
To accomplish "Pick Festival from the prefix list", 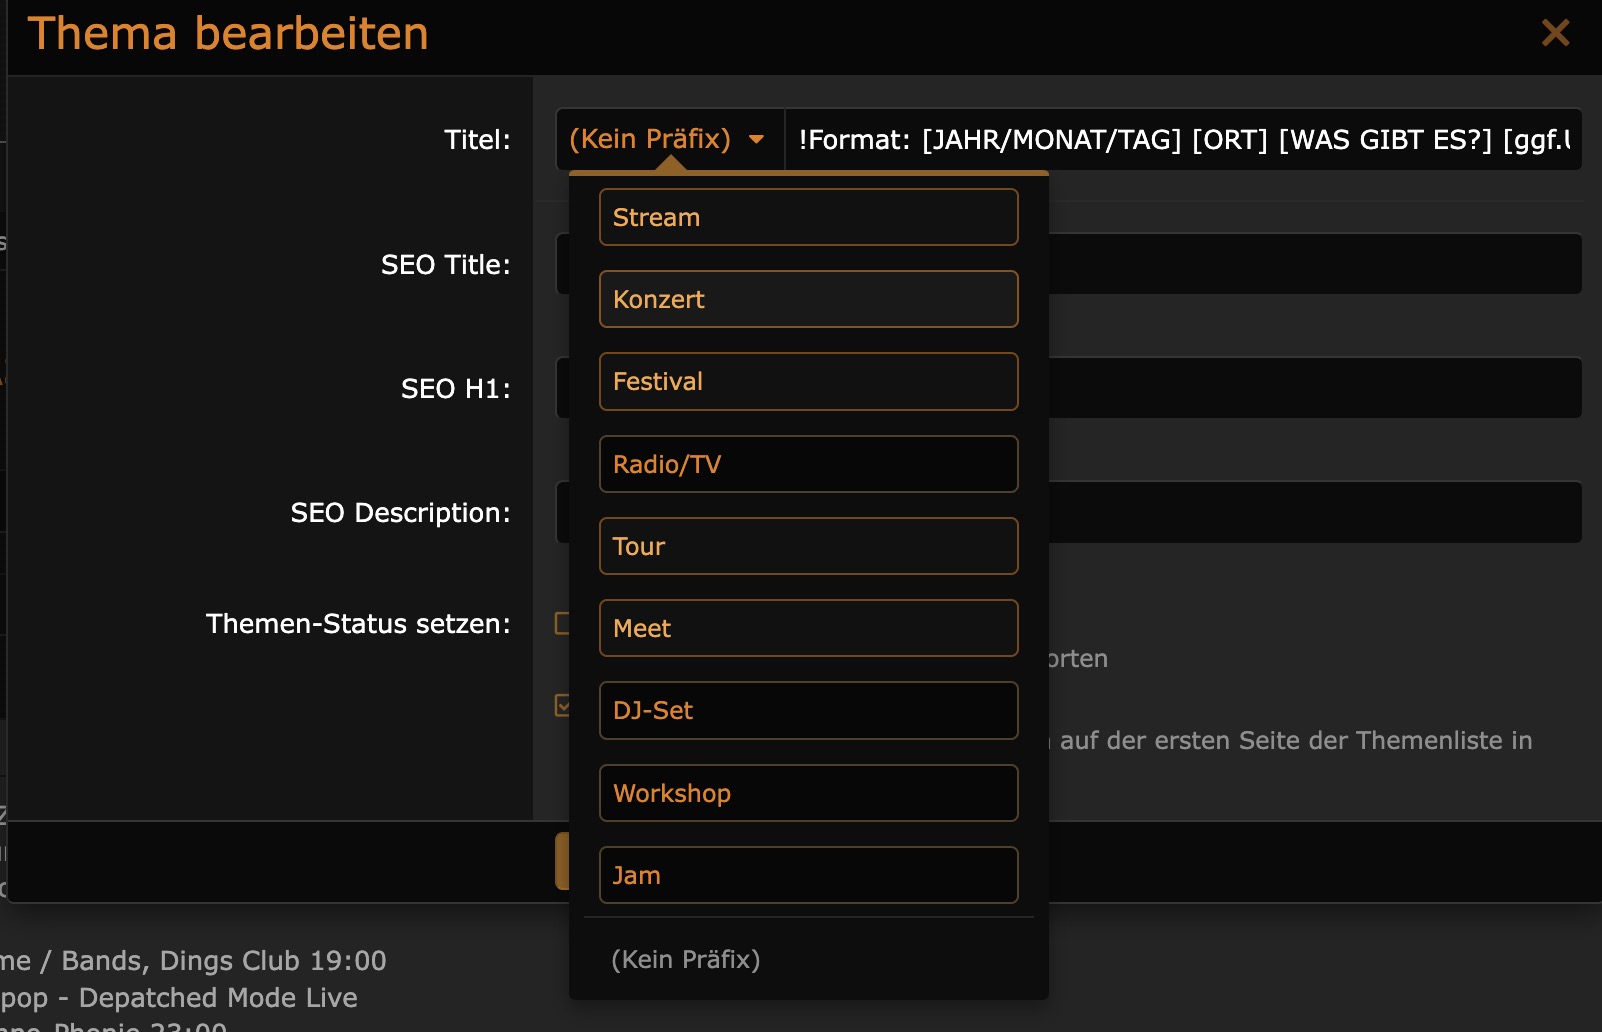I will [808, 381].
